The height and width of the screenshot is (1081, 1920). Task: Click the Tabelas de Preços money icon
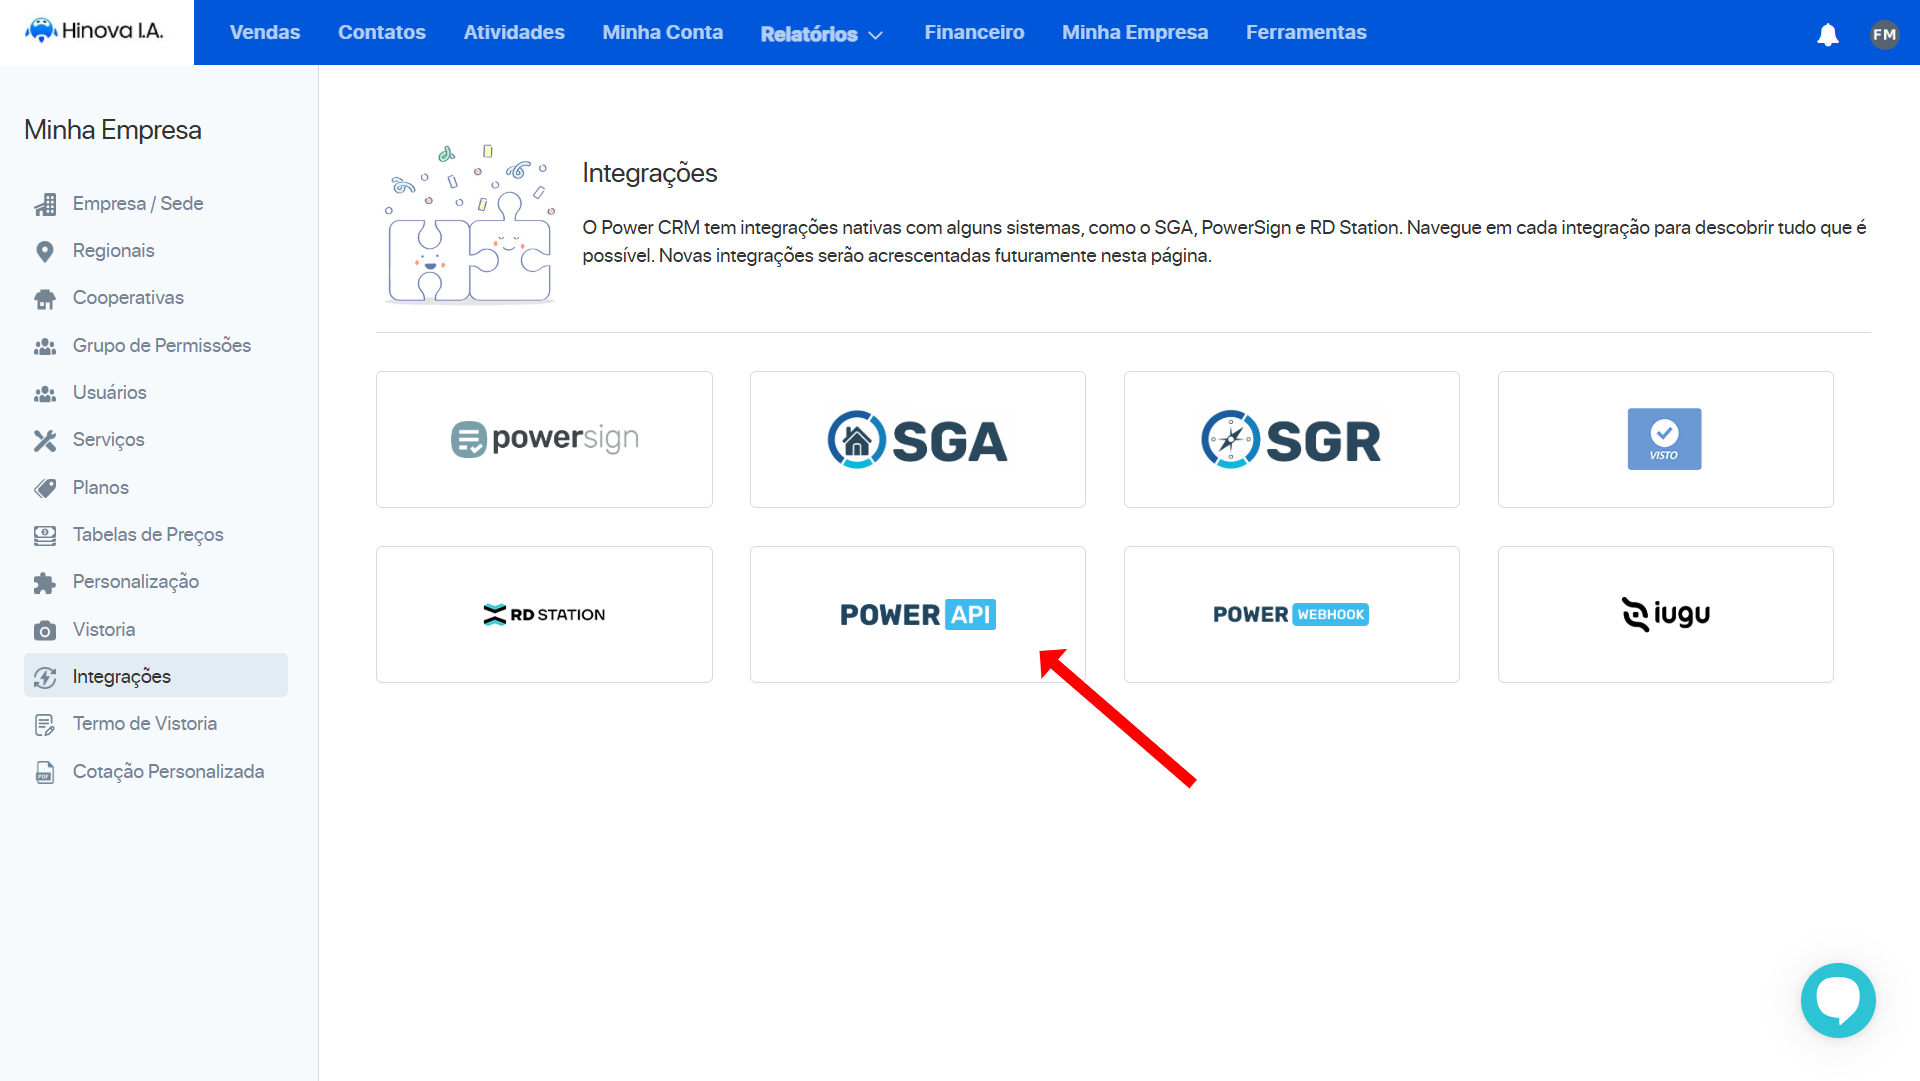tap(45, 535)
